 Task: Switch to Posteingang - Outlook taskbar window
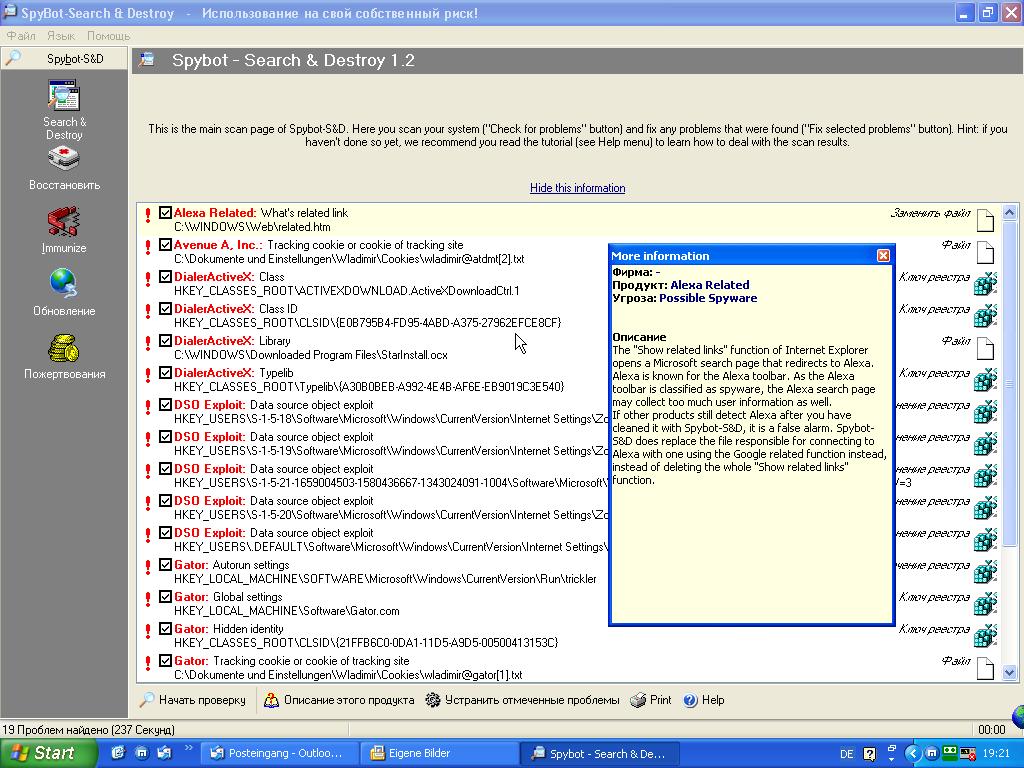278,754
